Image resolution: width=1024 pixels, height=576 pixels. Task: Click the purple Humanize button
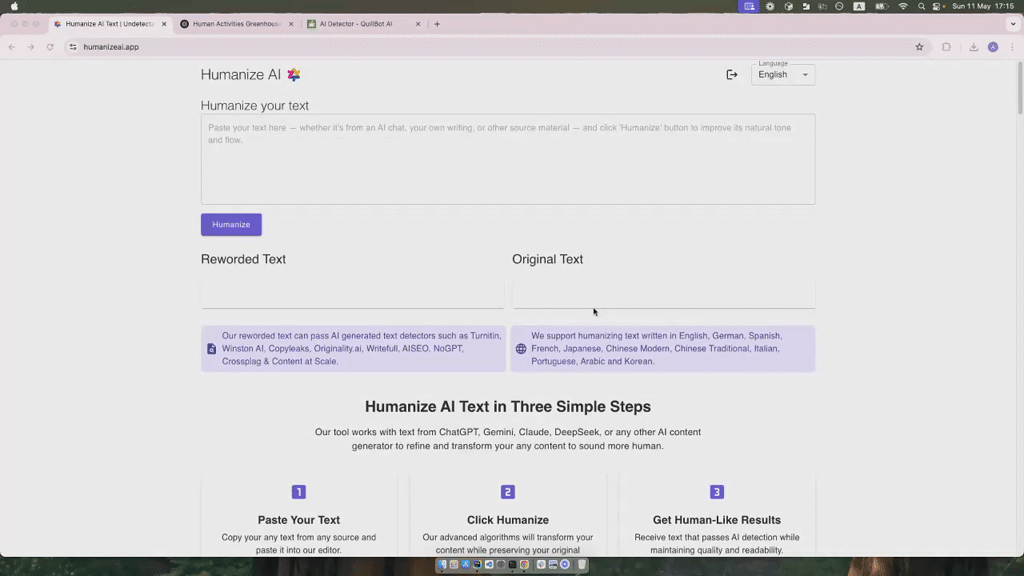231,225
